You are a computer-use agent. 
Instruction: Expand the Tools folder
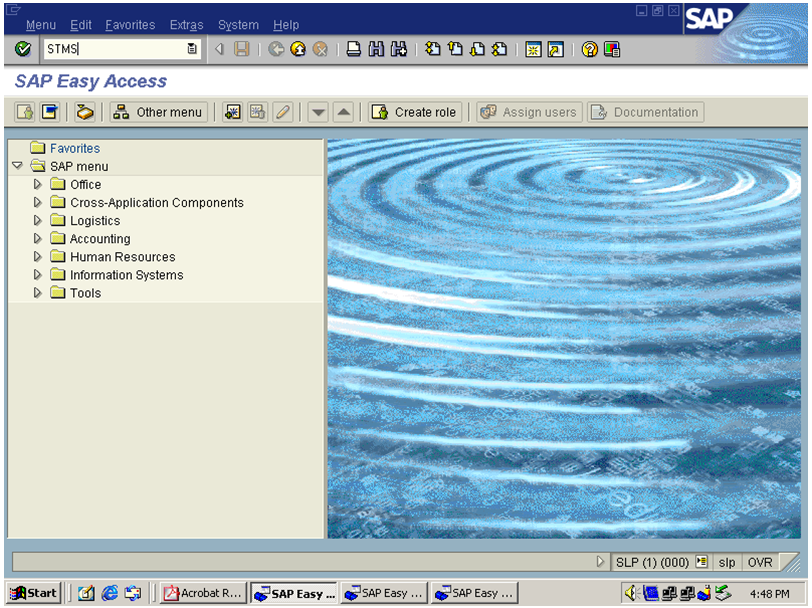[x=37, y=293]
